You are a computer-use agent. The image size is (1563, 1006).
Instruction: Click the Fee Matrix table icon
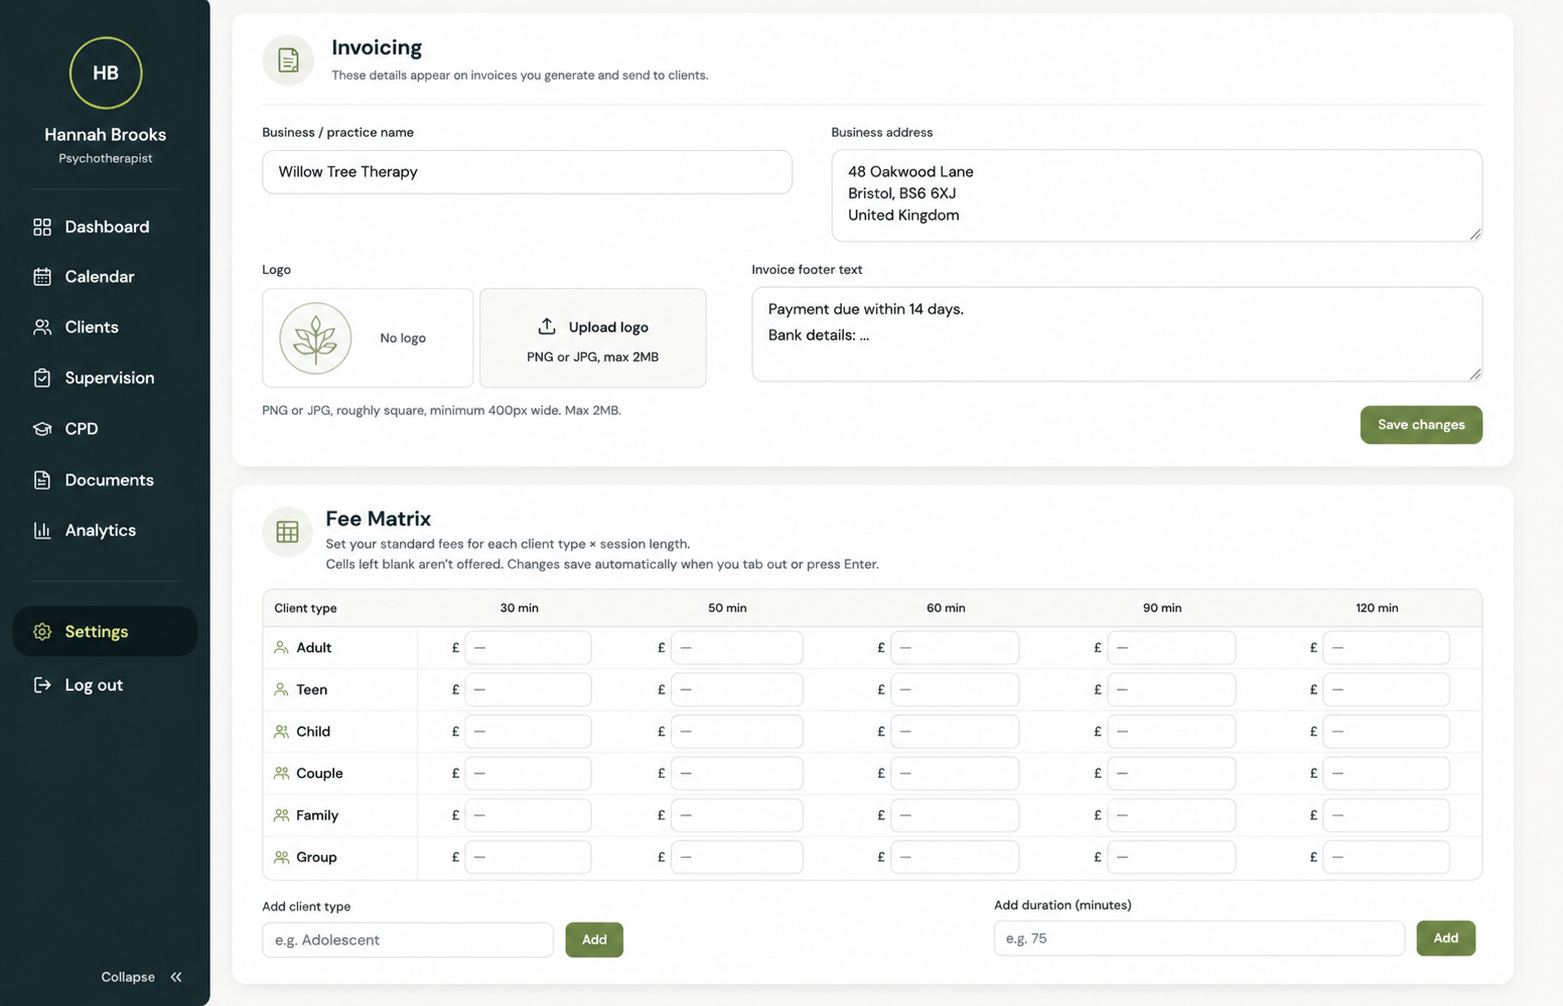287,532
